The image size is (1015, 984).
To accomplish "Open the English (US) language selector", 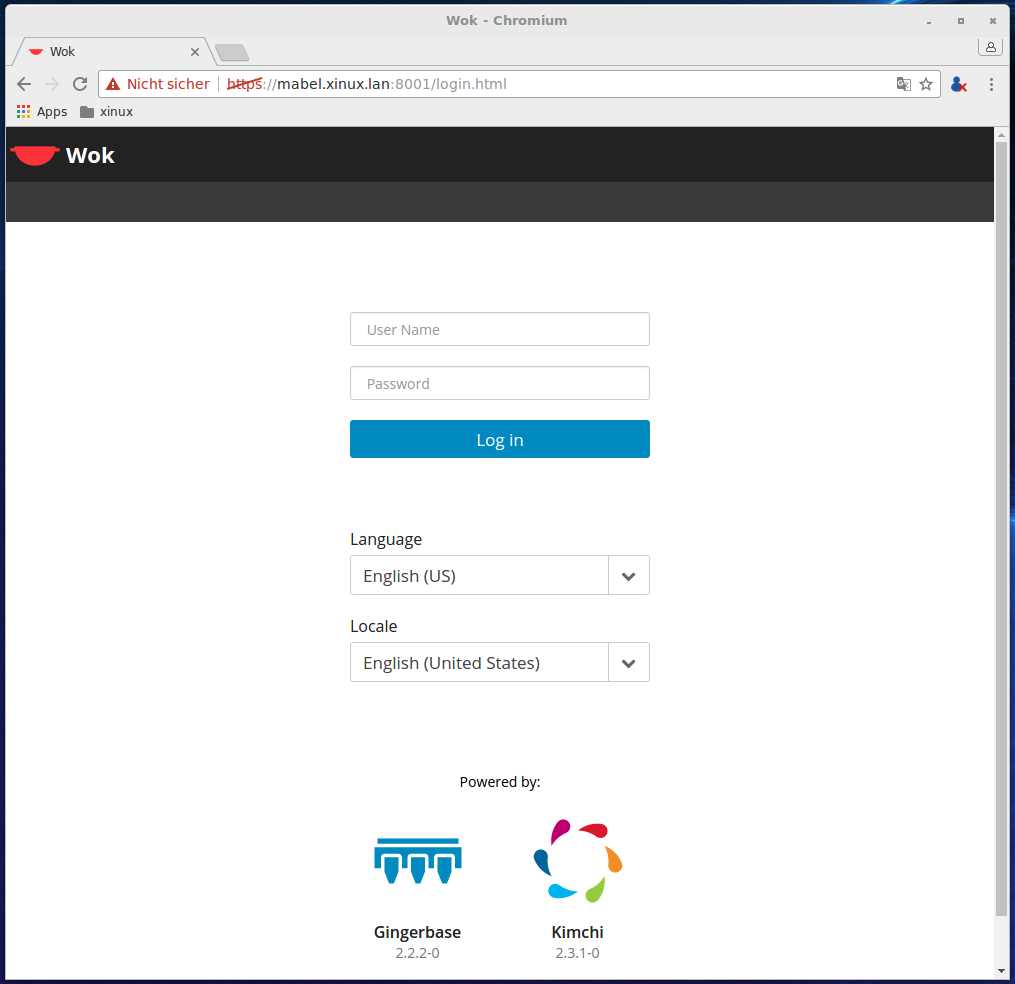I will tap(479, 576).
